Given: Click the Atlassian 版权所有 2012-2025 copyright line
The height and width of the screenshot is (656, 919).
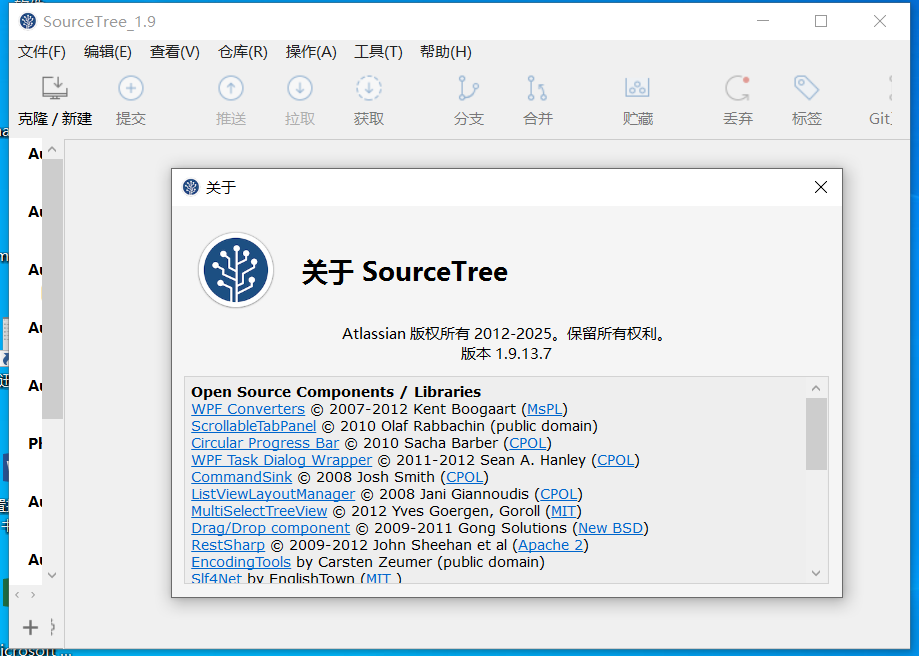Looking at the screenshot, I should click(505, 334).
